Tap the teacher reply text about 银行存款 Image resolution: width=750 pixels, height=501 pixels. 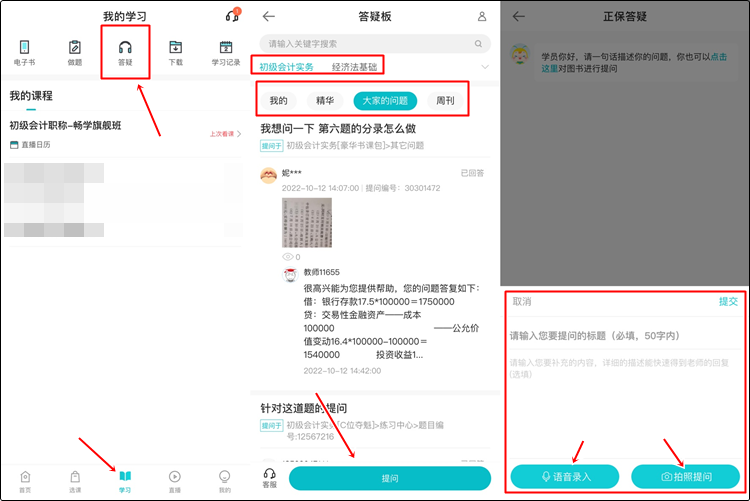click(391, 322)
